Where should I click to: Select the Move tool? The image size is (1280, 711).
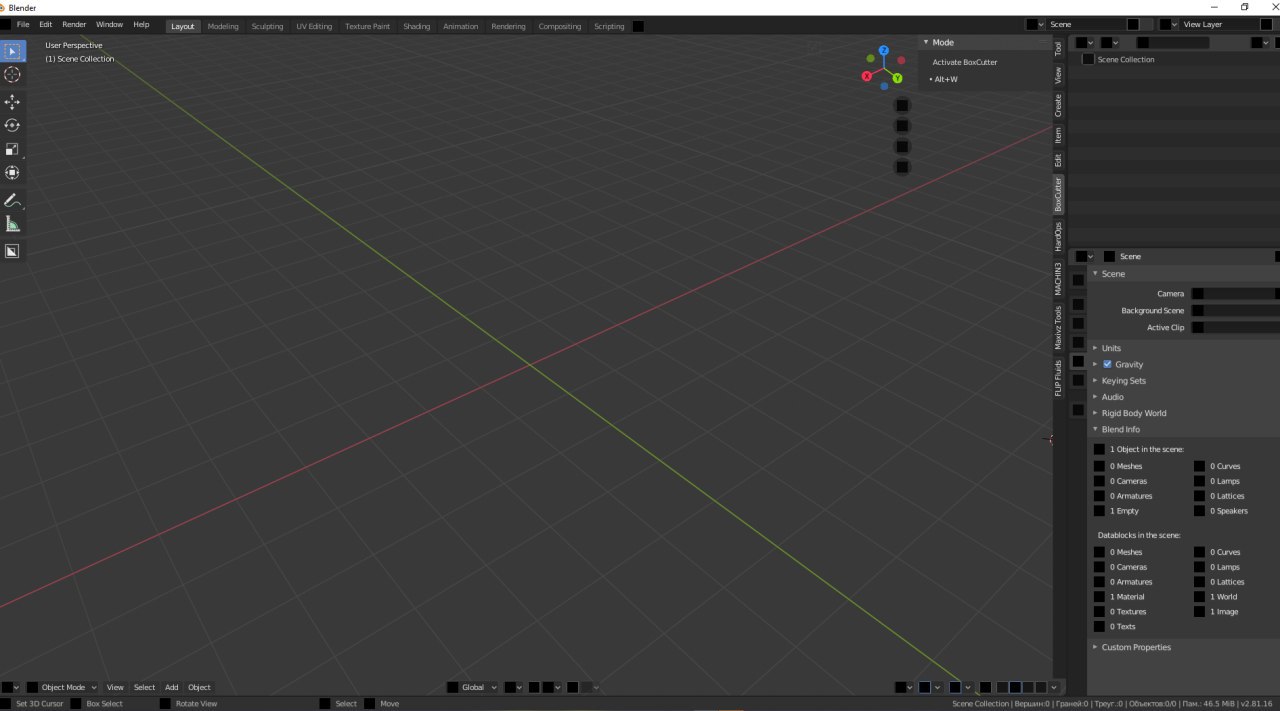(x=13, y=102)
